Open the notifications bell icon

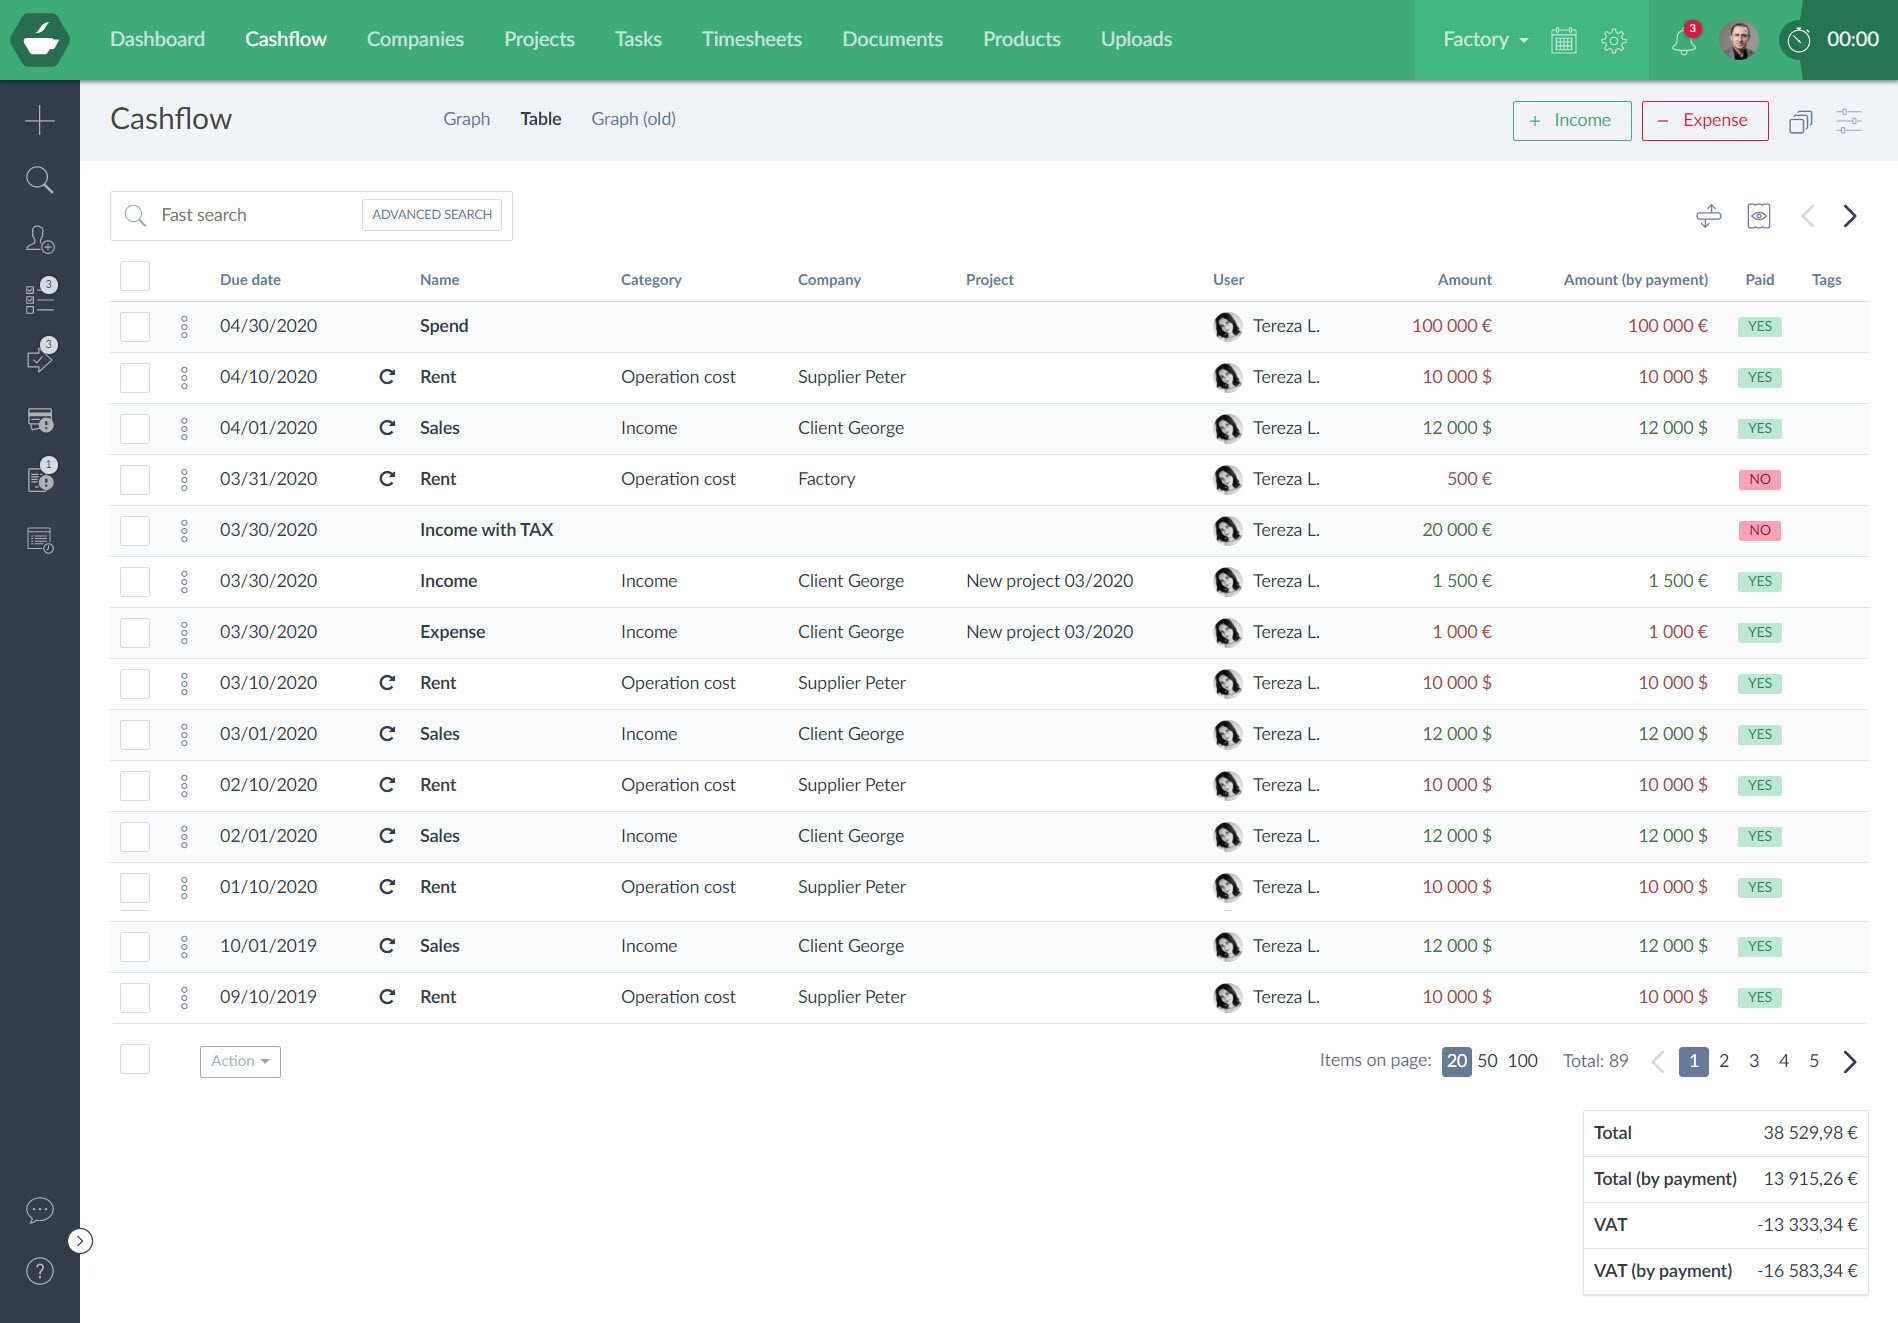click(1684, 40)
